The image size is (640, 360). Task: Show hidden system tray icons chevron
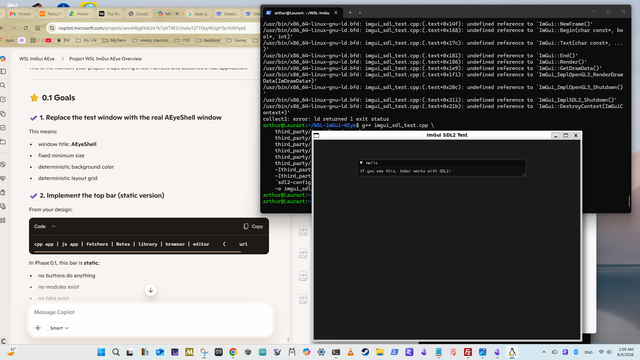(544, 352)
